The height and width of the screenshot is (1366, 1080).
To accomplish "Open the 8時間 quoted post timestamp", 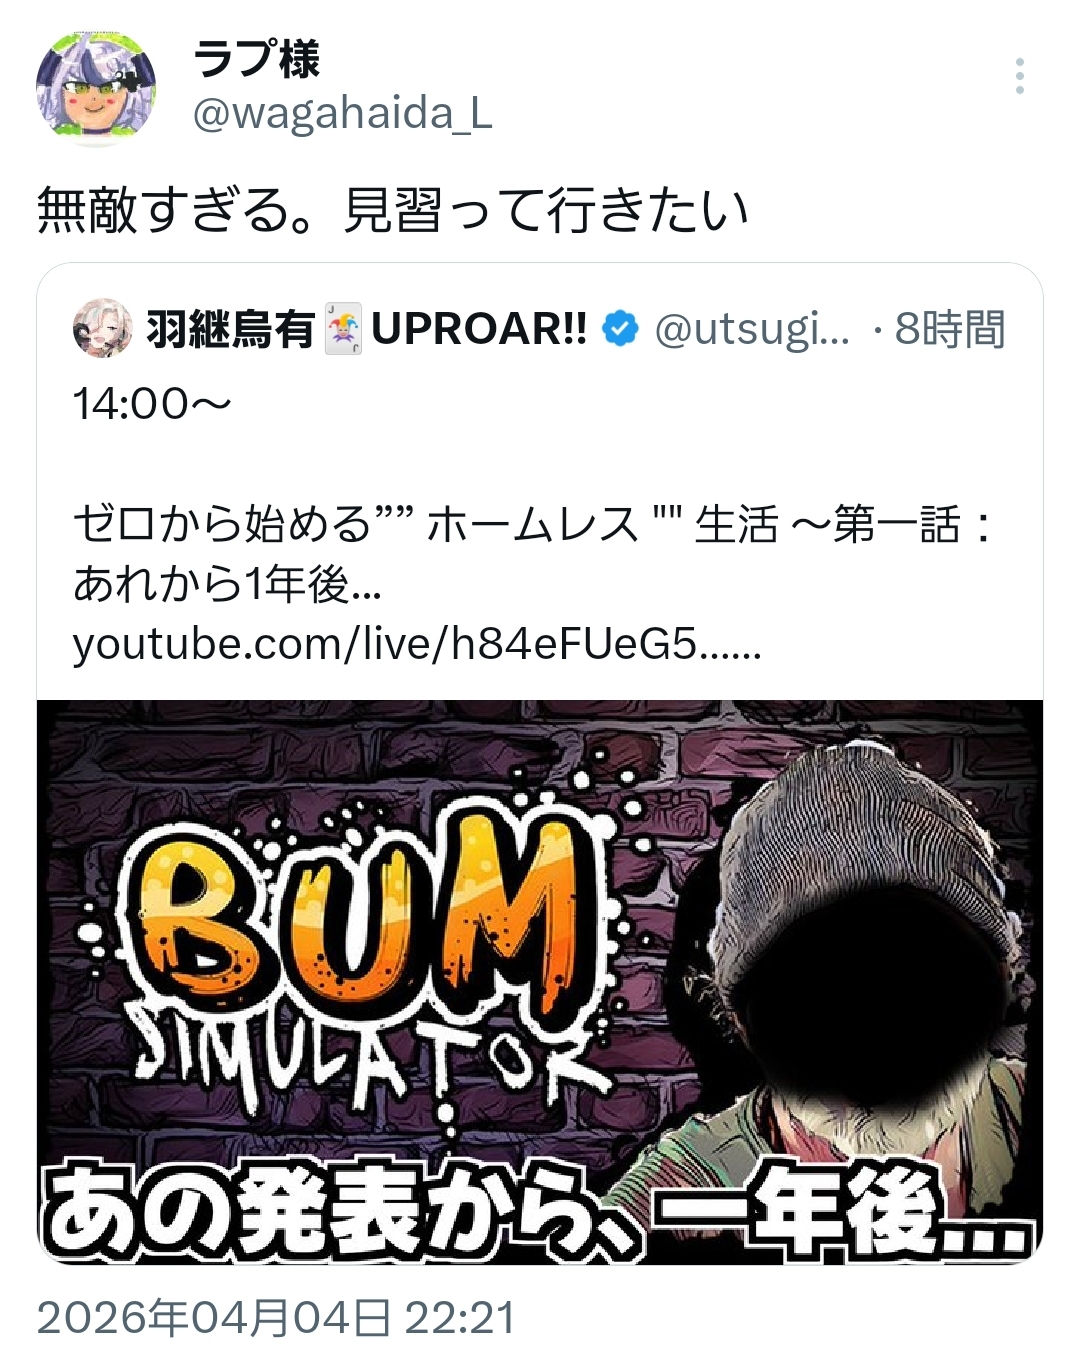I will click(x=949, y=329).
